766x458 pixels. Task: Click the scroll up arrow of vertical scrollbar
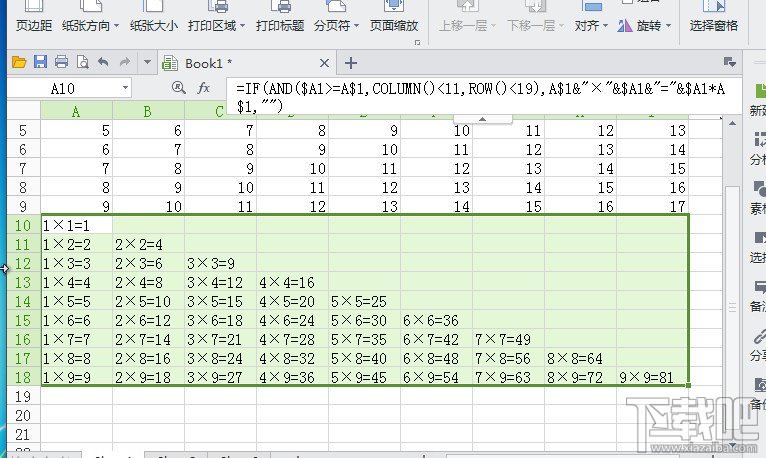click(732, 124)
